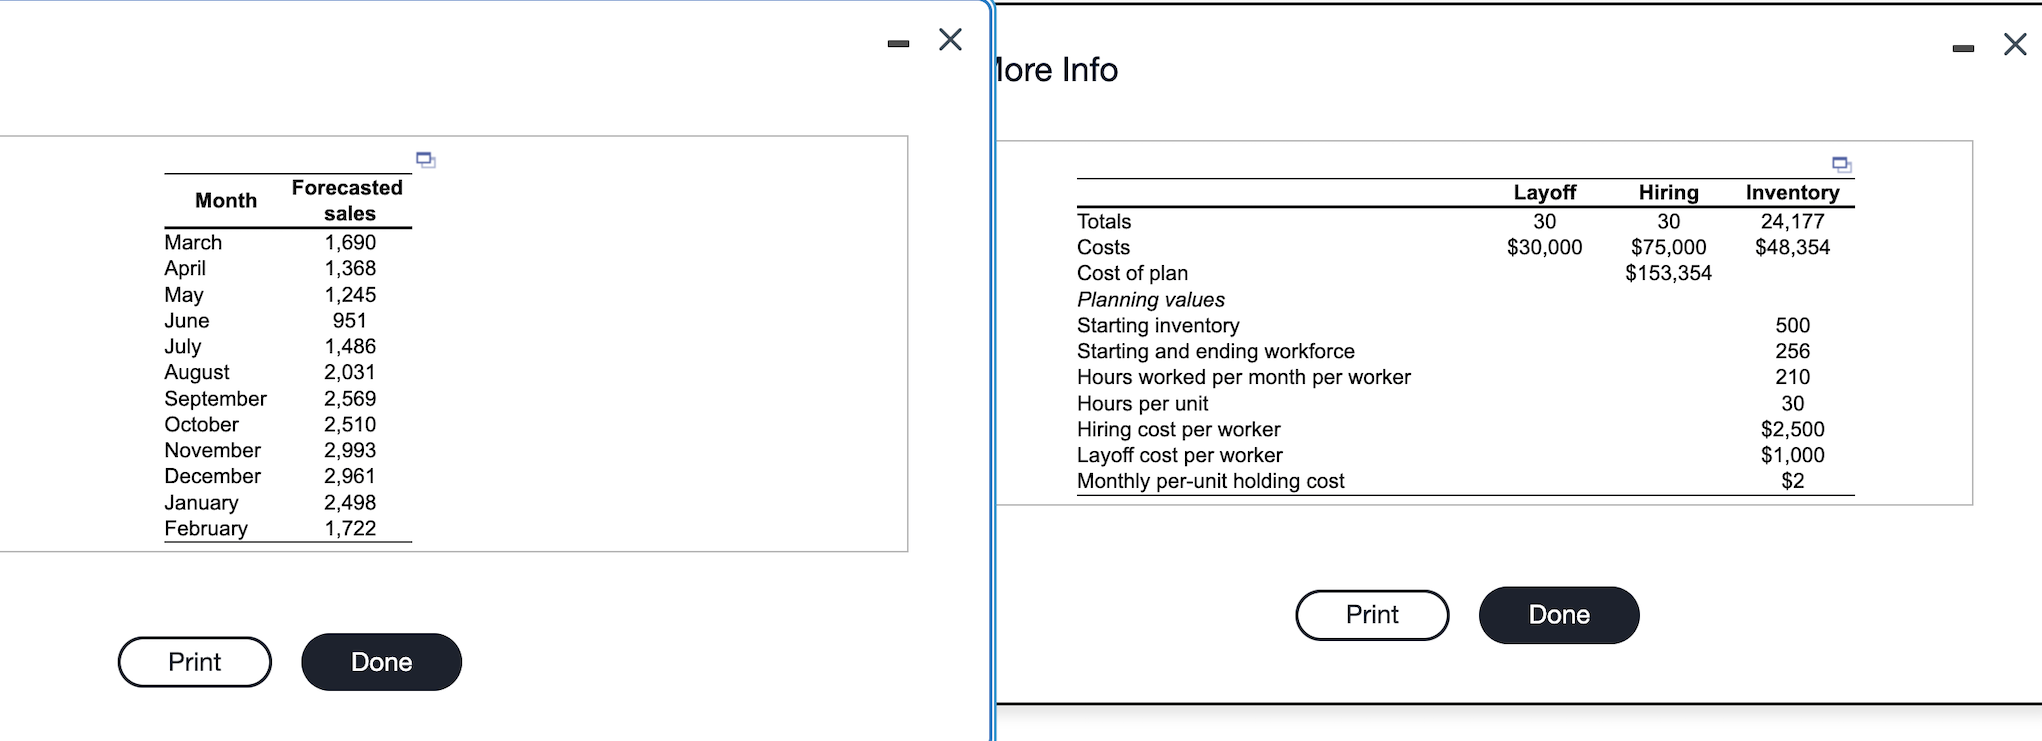Click the Inventory column header
The image size is (2042, 741).
click(1793, 192)
